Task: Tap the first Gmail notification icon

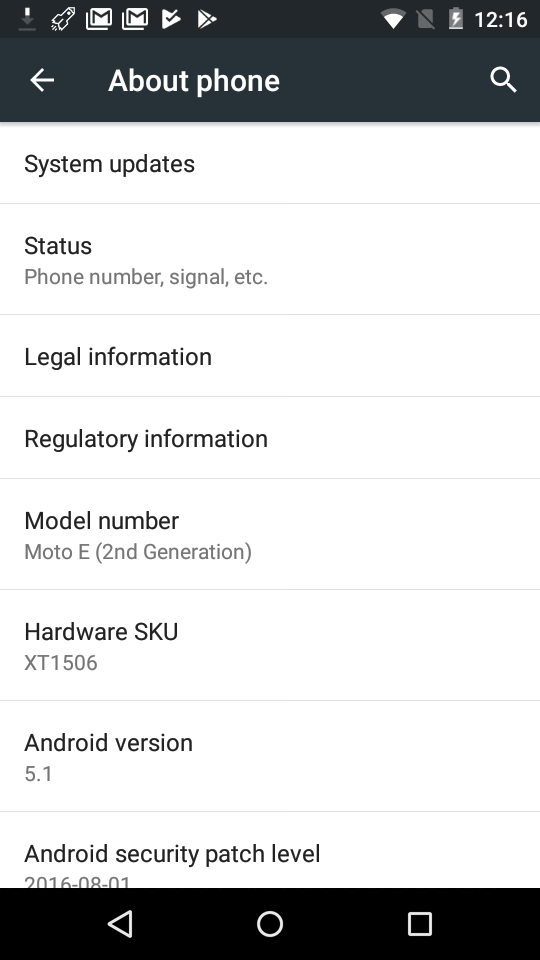Action: coord(99,19)
